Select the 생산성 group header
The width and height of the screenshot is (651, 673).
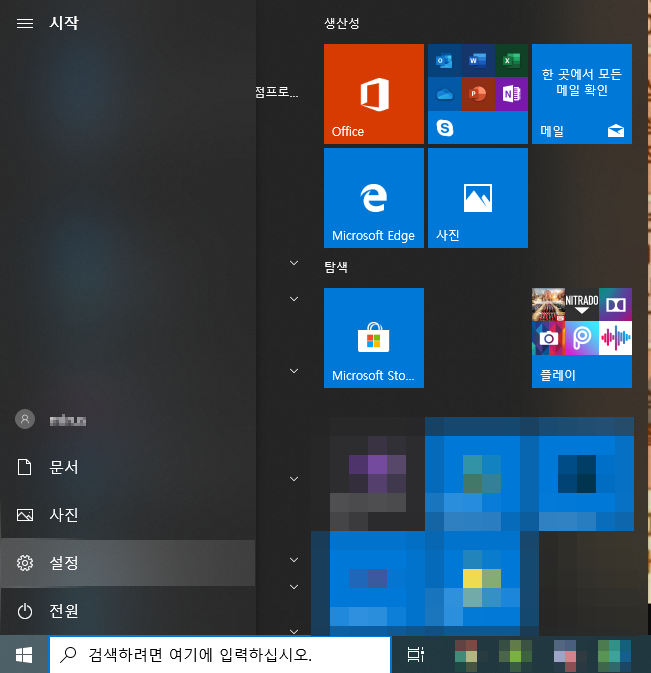tap(342, 23)
